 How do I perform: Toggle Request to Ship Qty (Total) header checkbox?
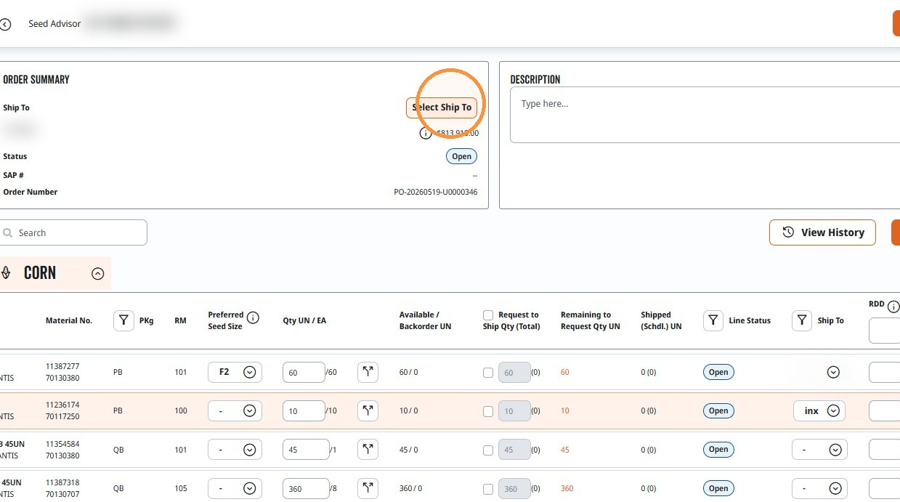(488, 315)
